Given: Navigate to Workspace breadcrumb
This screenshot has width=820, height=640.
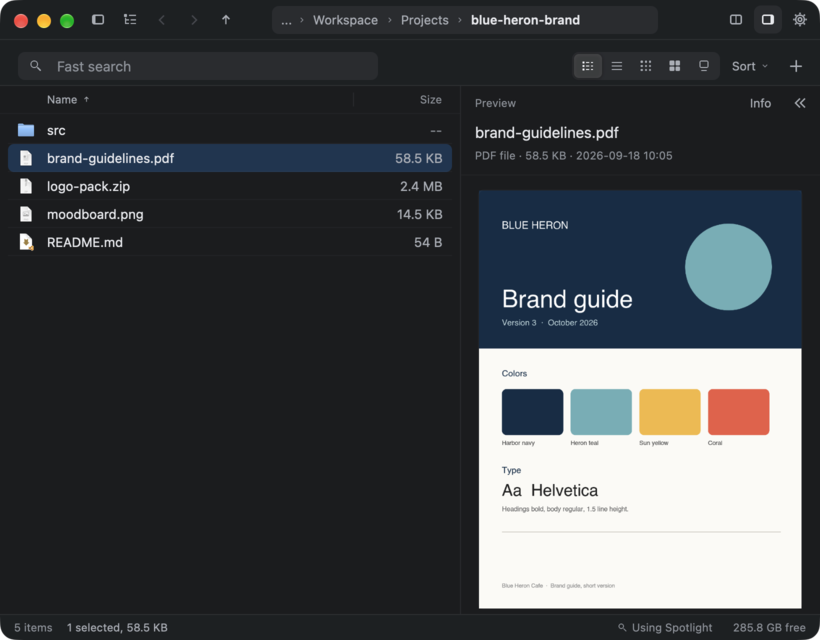Looking at the screenshot, I should (x=345, y=20).
